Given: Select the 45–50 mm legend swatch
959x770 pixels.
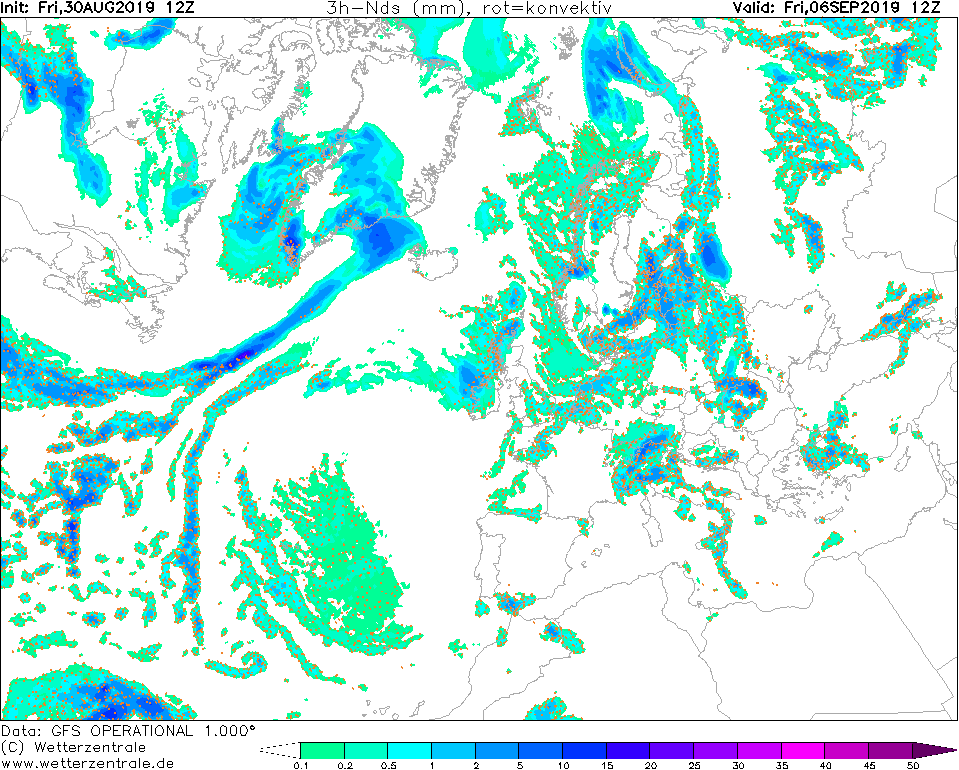Looking at the screenshot, I should point(890,750).
